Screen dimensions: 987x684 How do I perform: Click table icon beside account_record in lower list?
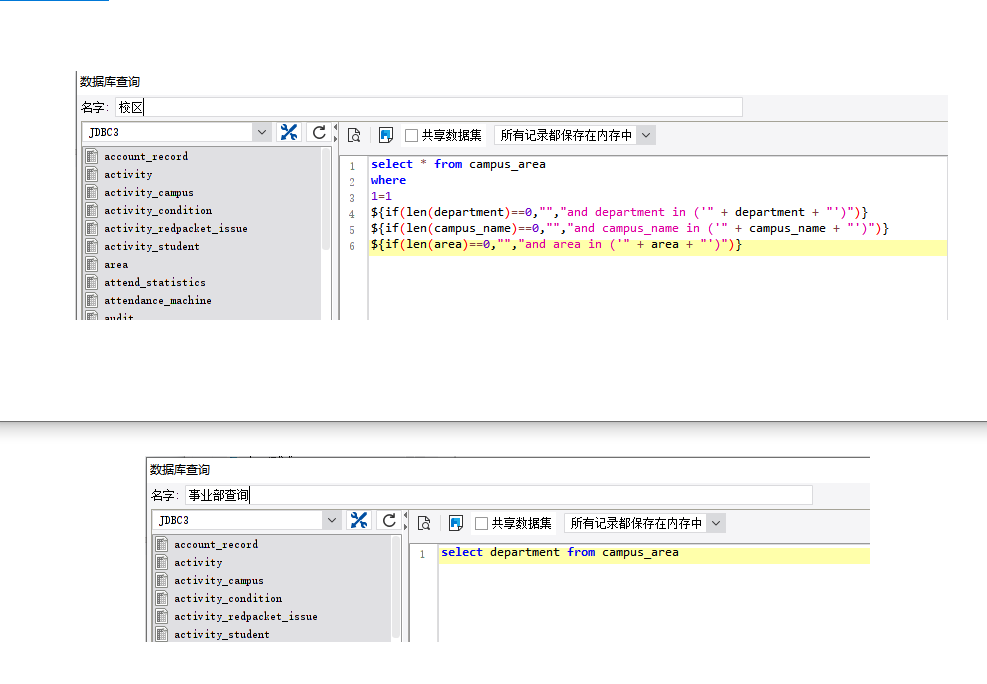point(162,544)
